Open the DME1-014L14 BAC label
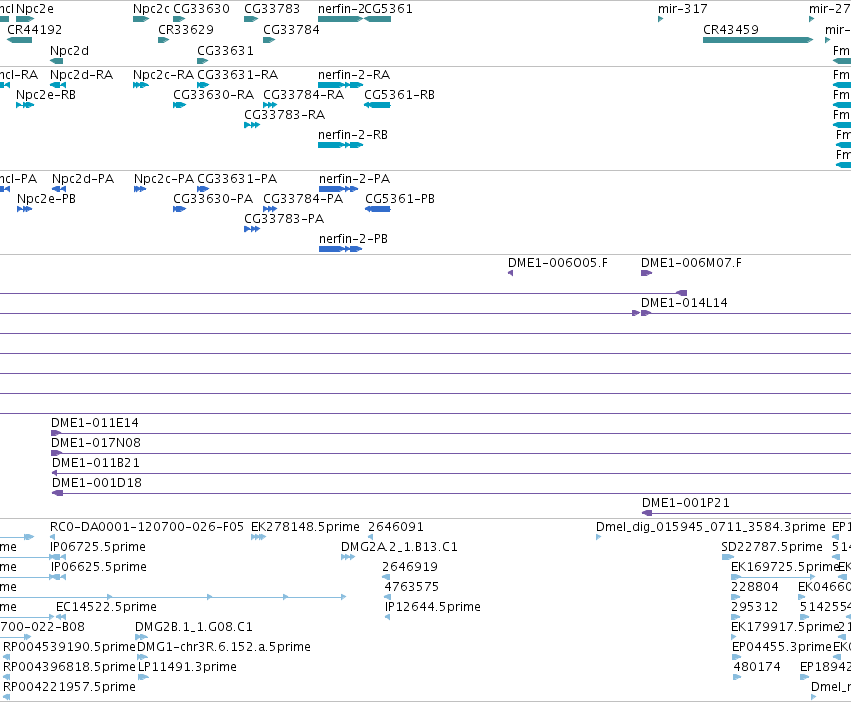This screenshot has height=702, width=851. [684, 303]
